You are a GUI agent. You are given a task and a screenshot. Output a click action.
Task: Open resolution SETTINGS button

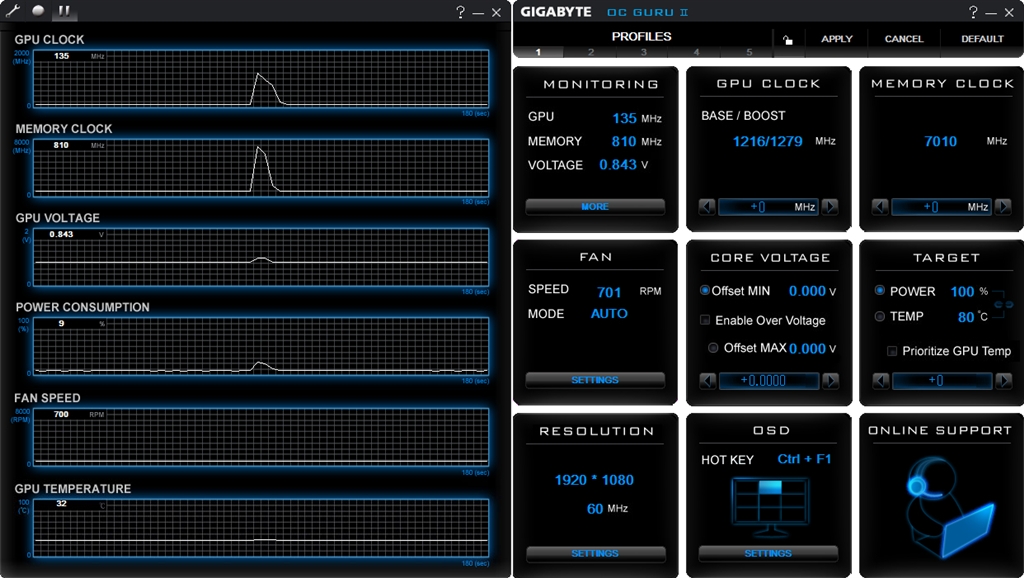[x=596, y=554]
